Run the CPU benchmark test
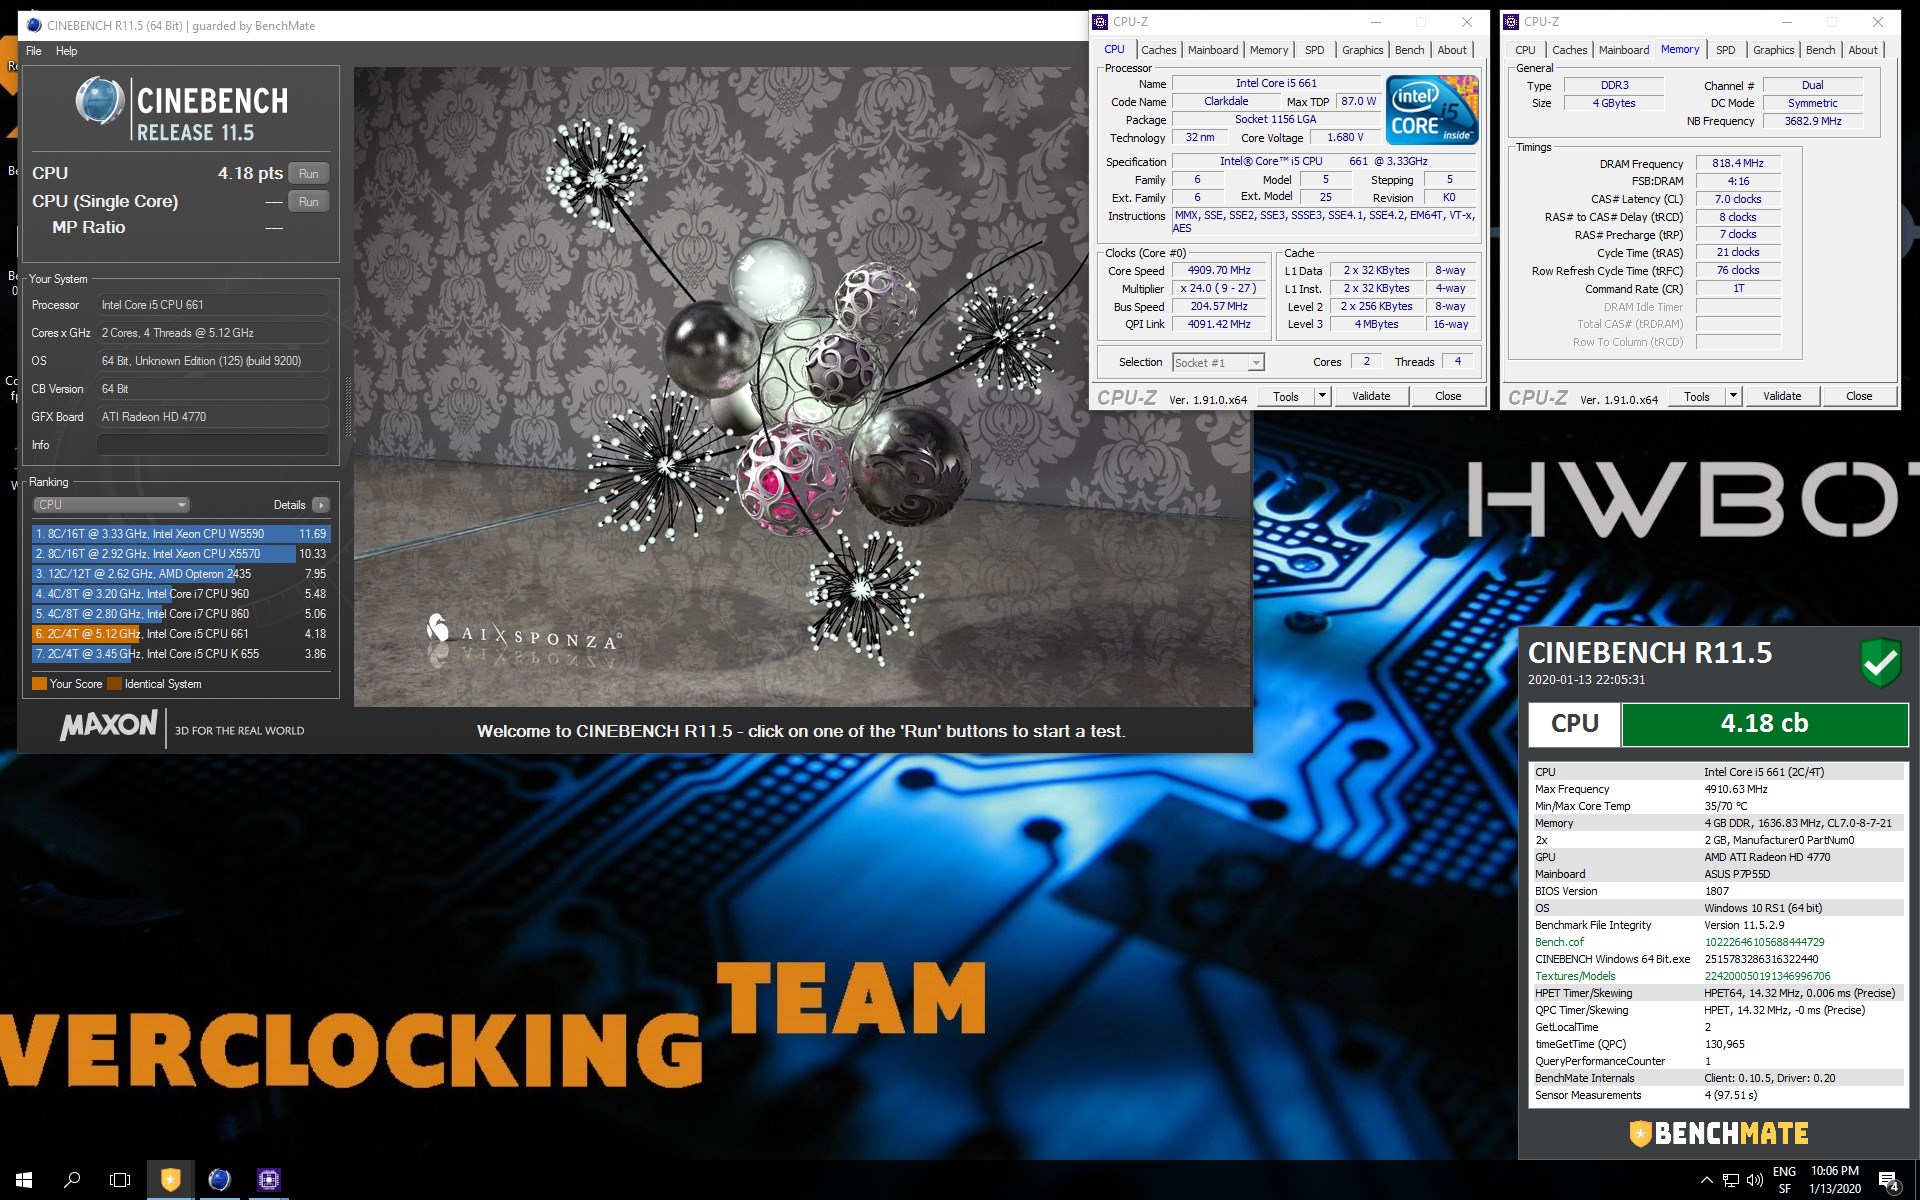 coord(309,174)
